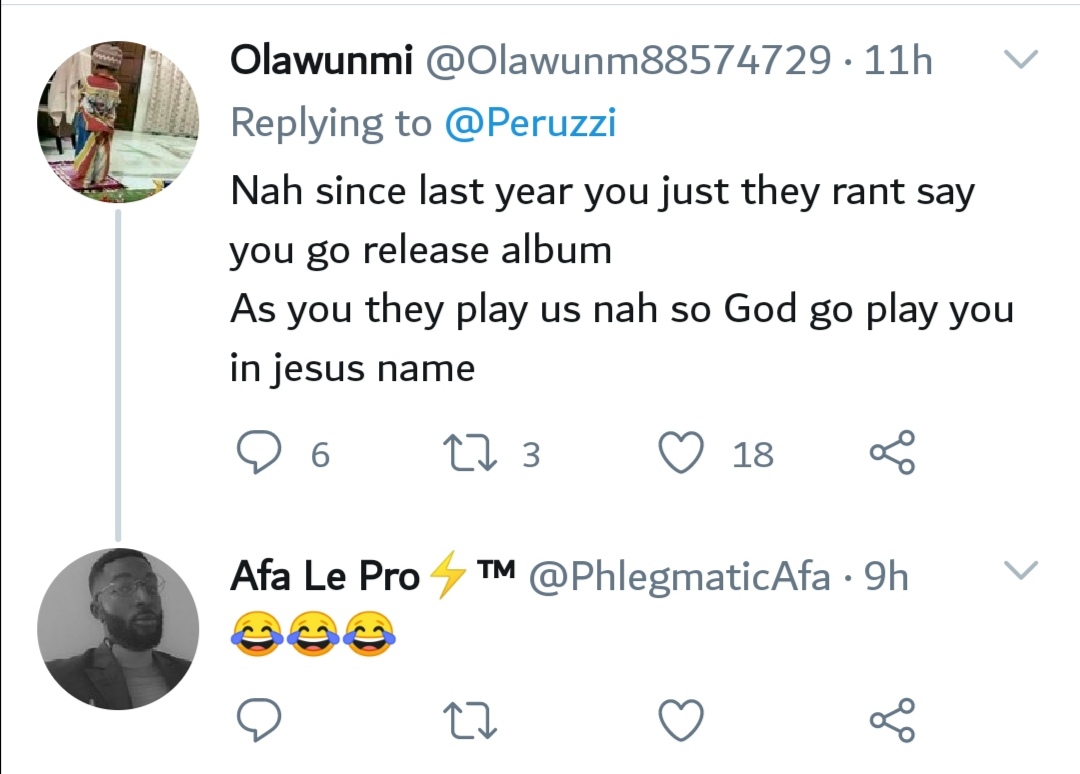Open Olawunmi's profile name
Screen dimensions: 1080x774
click(x=321, y=62)
